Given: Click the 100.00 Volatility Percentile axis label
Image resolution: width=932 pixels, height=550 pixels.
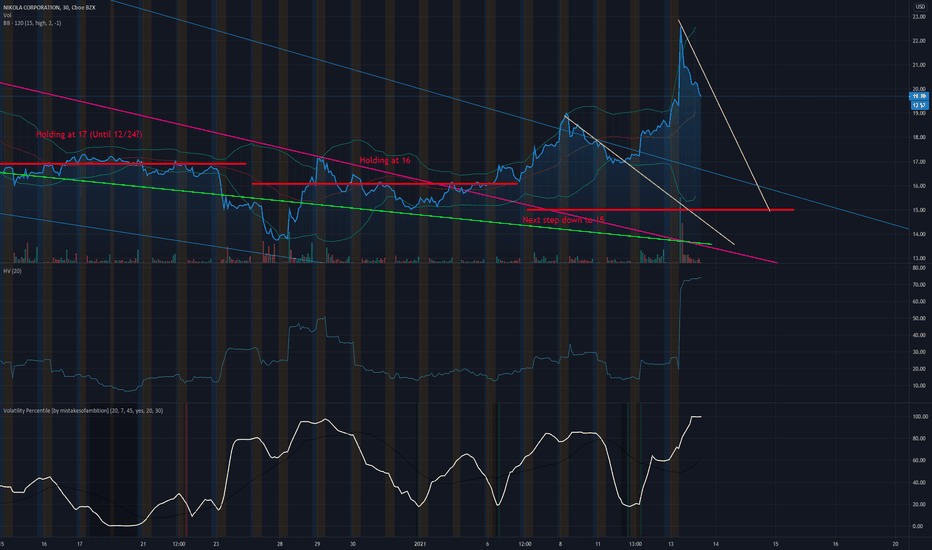Looking at the screenshot, I should 920,417.
